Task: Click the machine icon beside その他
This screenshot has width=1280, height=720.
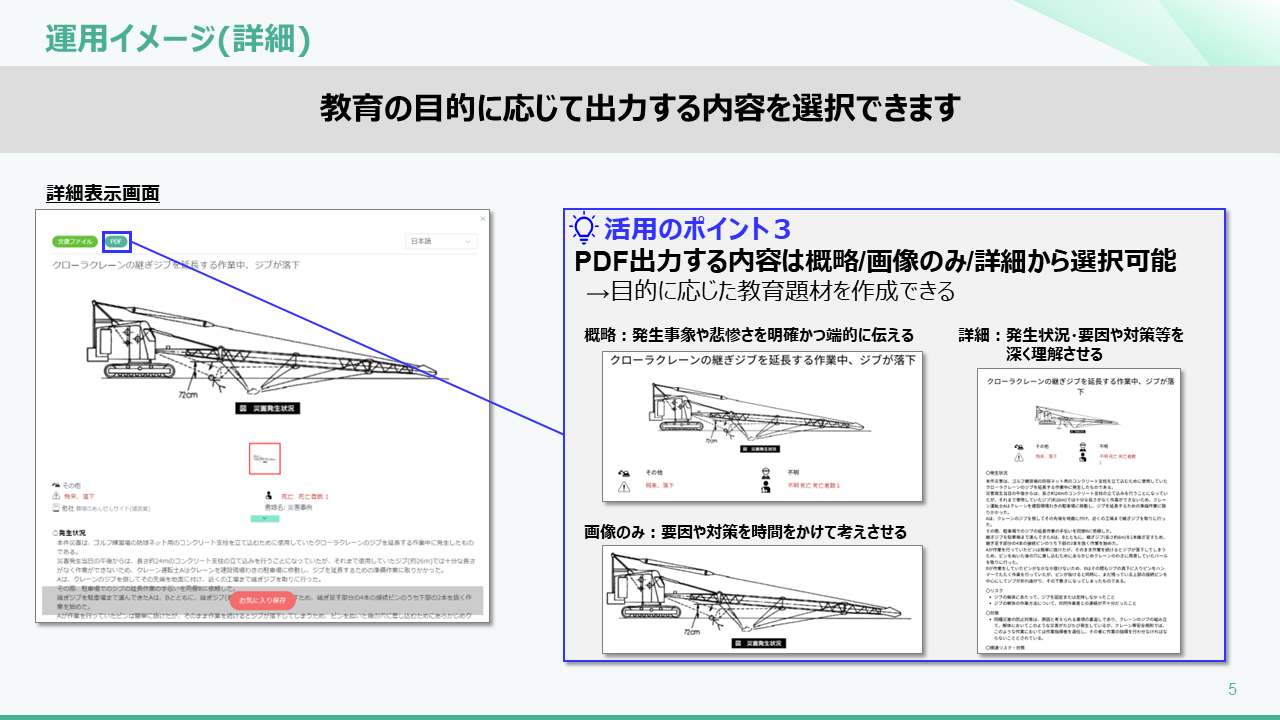Action: click(56, 483)
